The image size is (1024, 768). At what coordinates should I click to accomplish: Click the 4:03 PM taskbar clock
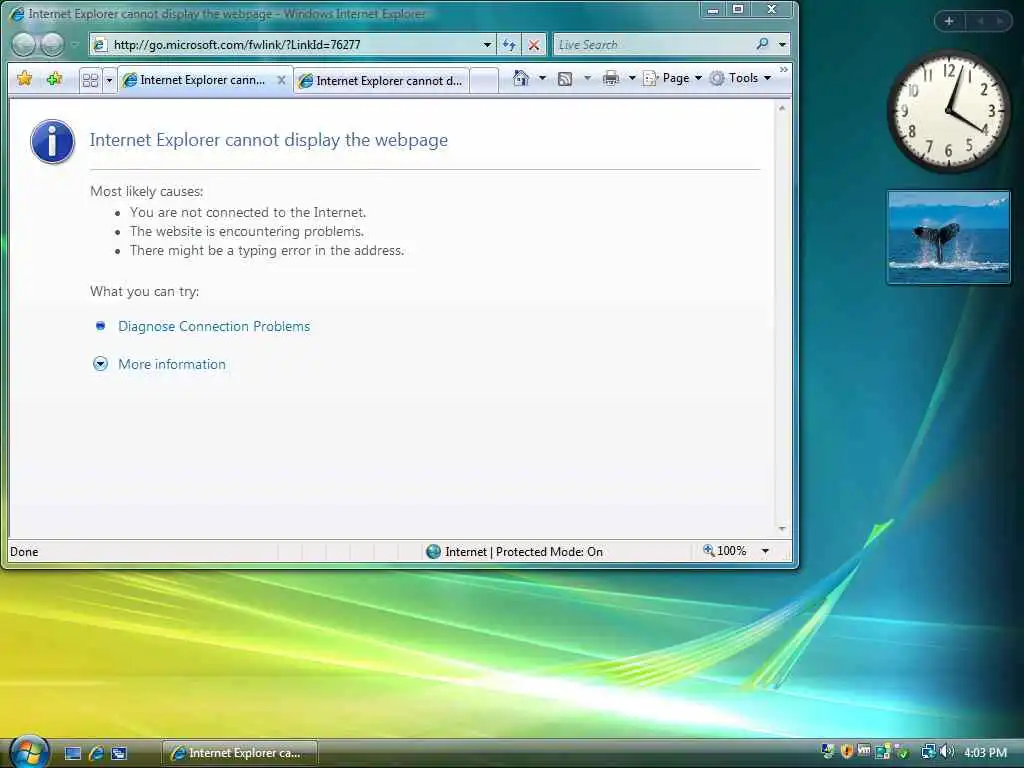point(985,752)
